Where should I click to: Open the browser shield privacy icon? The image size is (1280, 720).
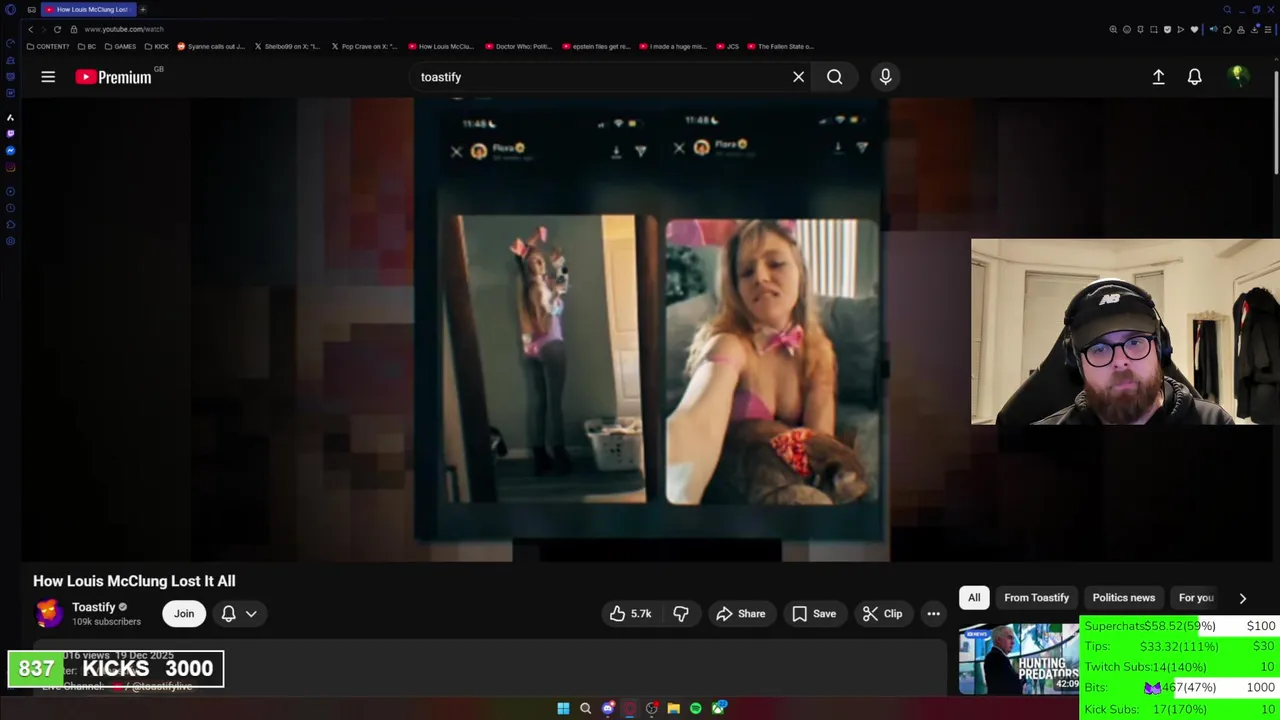[1167, 29]
